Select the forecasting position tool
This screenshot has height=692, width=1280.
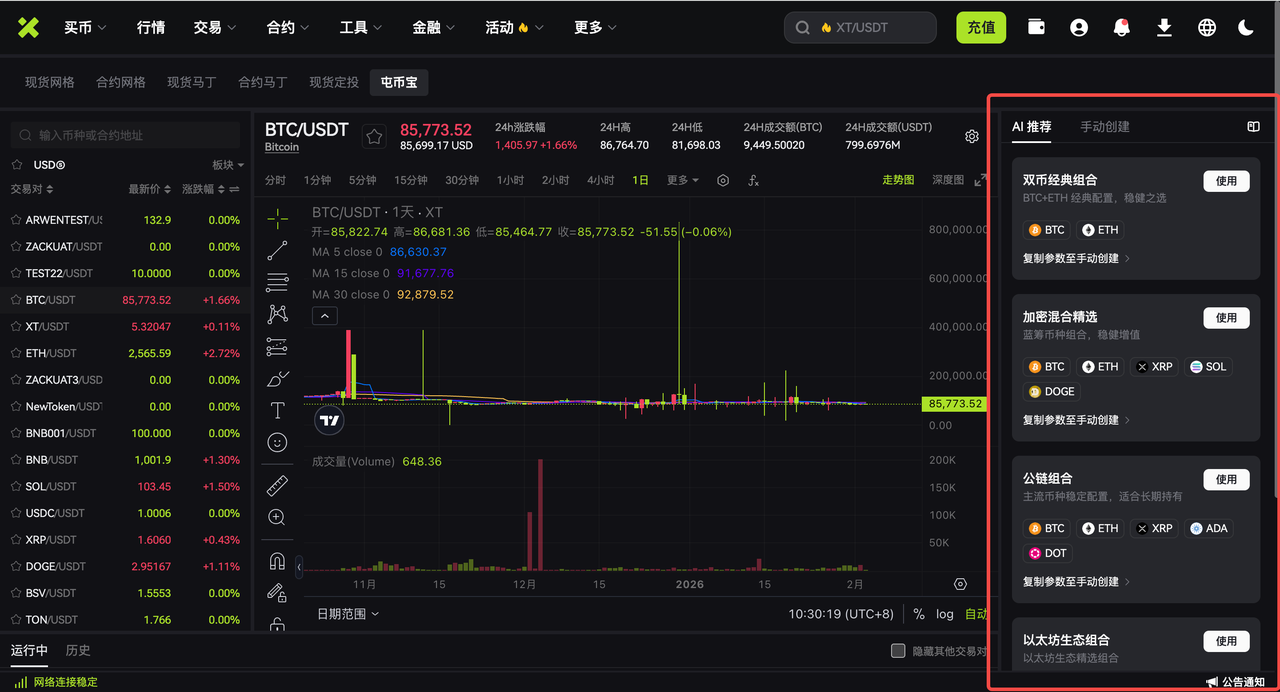277,347
